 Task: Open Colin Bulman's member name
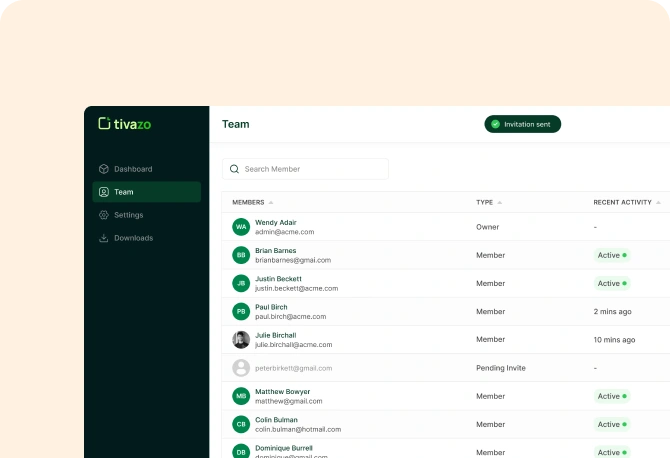[277, 419]
